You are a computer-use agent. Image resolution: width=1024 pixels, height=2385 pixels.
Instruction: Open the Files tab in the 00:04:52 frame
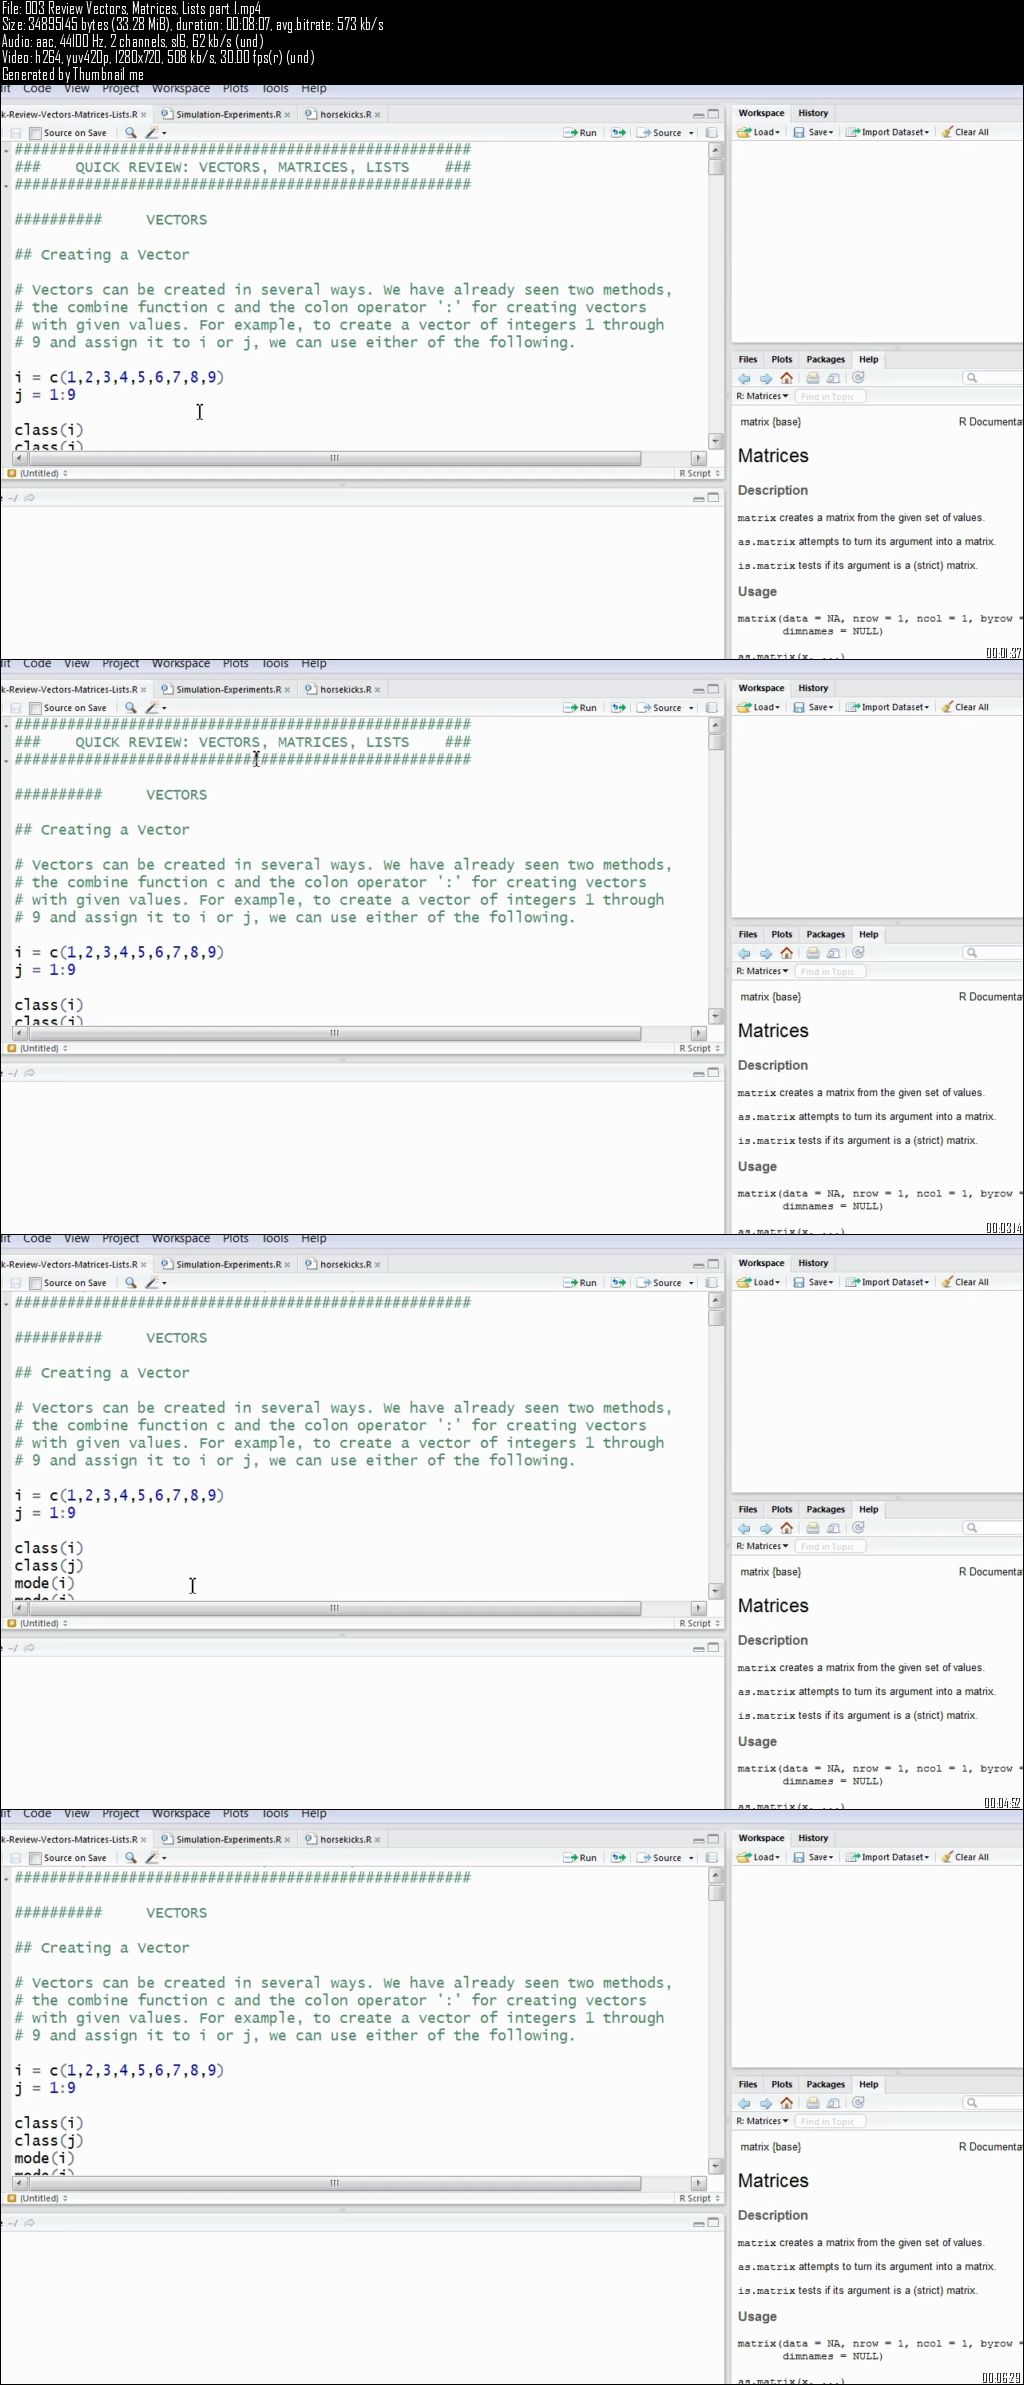pos(748,1509)
